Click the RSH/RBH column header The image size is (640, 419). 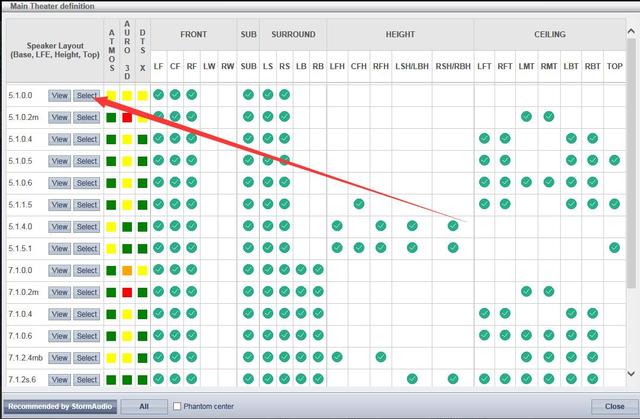453,66
